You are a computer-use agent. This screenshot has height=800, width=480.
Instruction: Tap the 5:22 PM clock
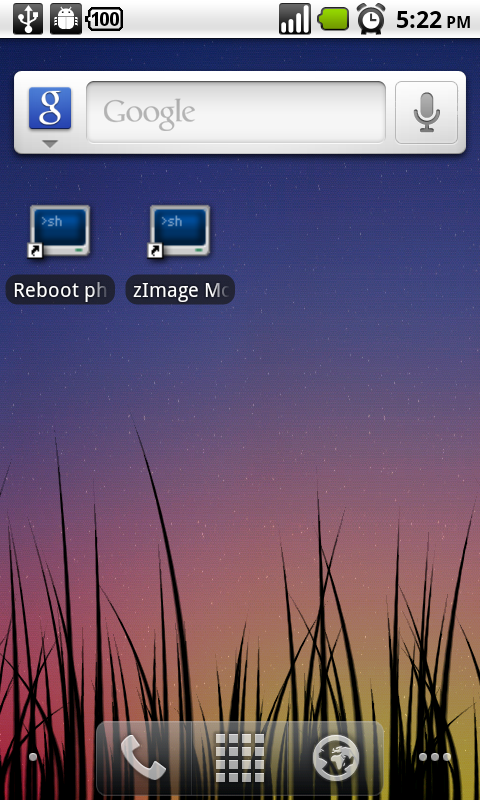(x=433, y=20)
